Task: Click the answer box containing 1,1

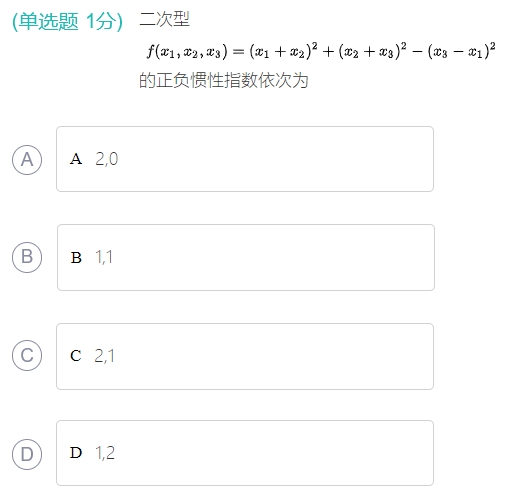Action: click(246, 257)
